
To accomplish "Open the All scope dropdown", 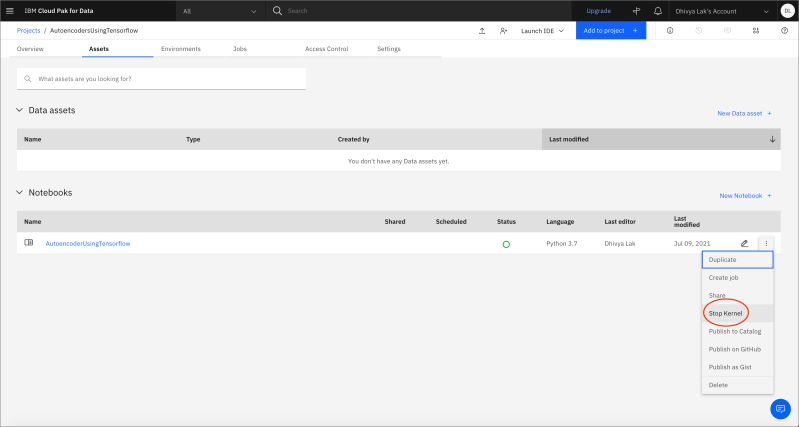I will (x=220, y=11).
